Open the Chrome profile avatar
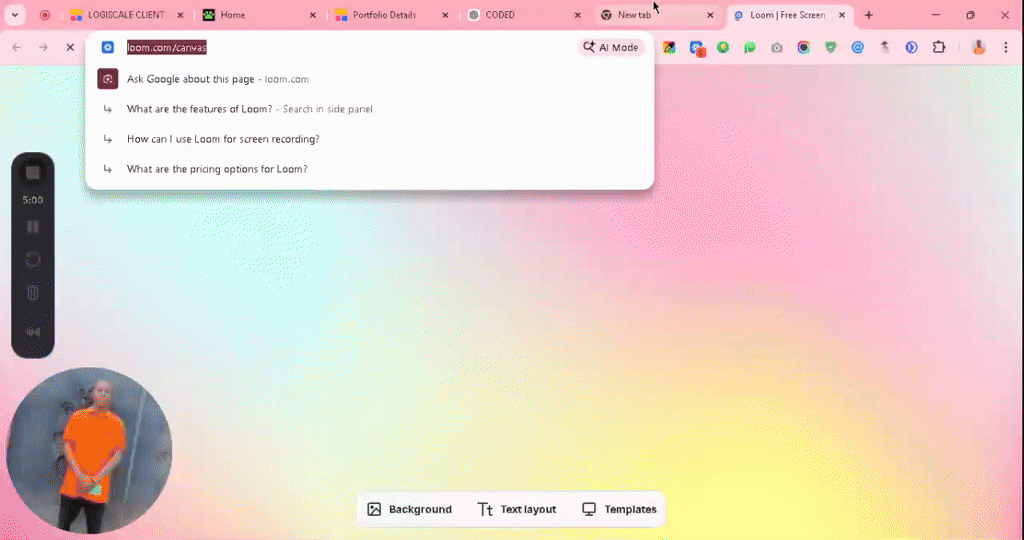Viewport: 1024px width, 540px height. (x=978, y=47)
